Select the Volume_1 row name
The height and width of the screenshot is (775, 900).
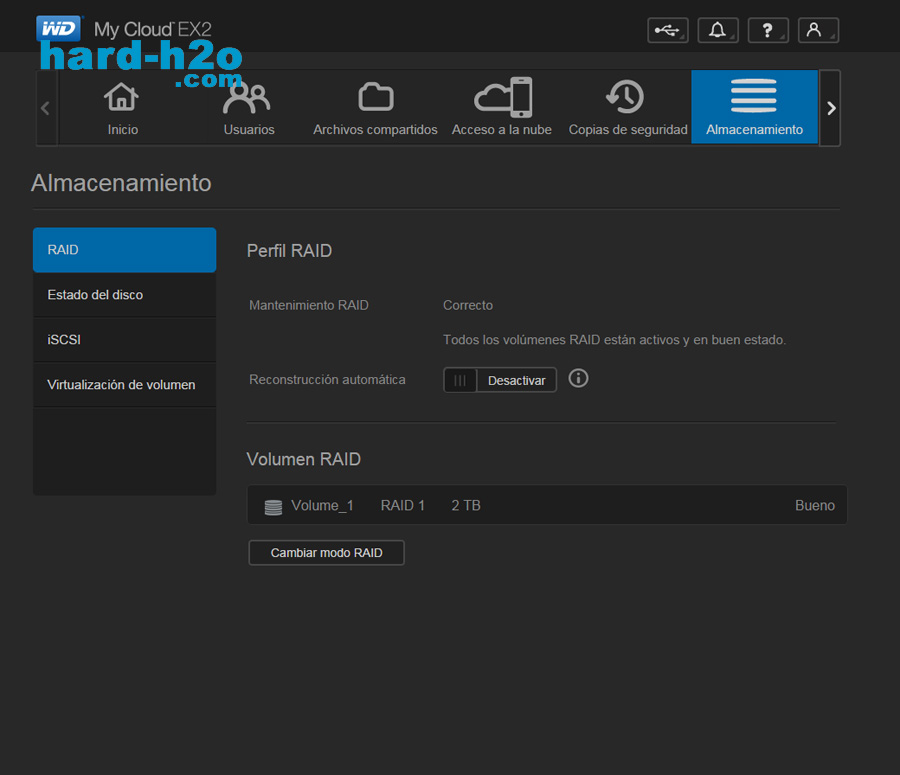[322, 506]
